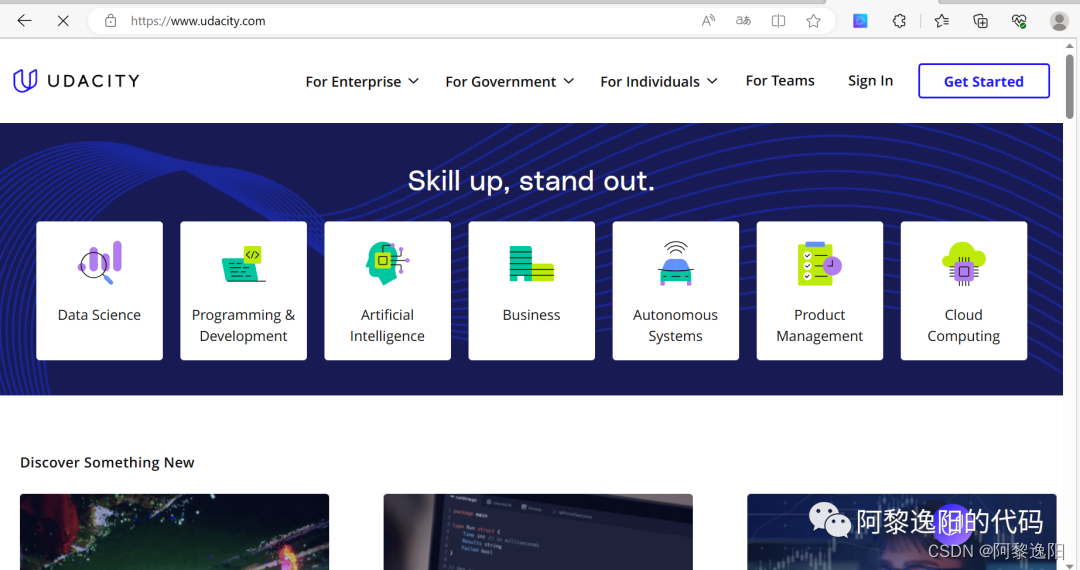Viewport: 1080px width, 570px height.
Task: Click the Udacity logo icon
Action: pyautogui.click(x=25, y=81)
